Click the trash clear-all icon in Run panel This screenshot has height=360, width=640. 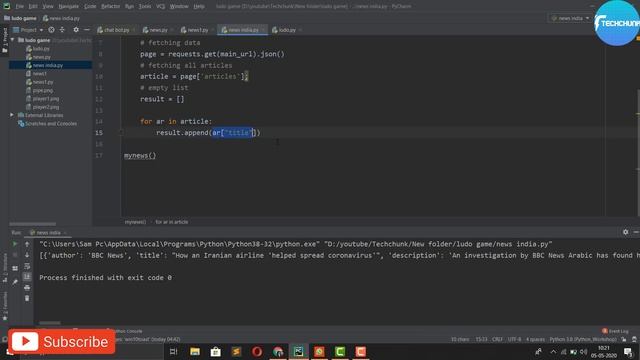click(27, 298)
